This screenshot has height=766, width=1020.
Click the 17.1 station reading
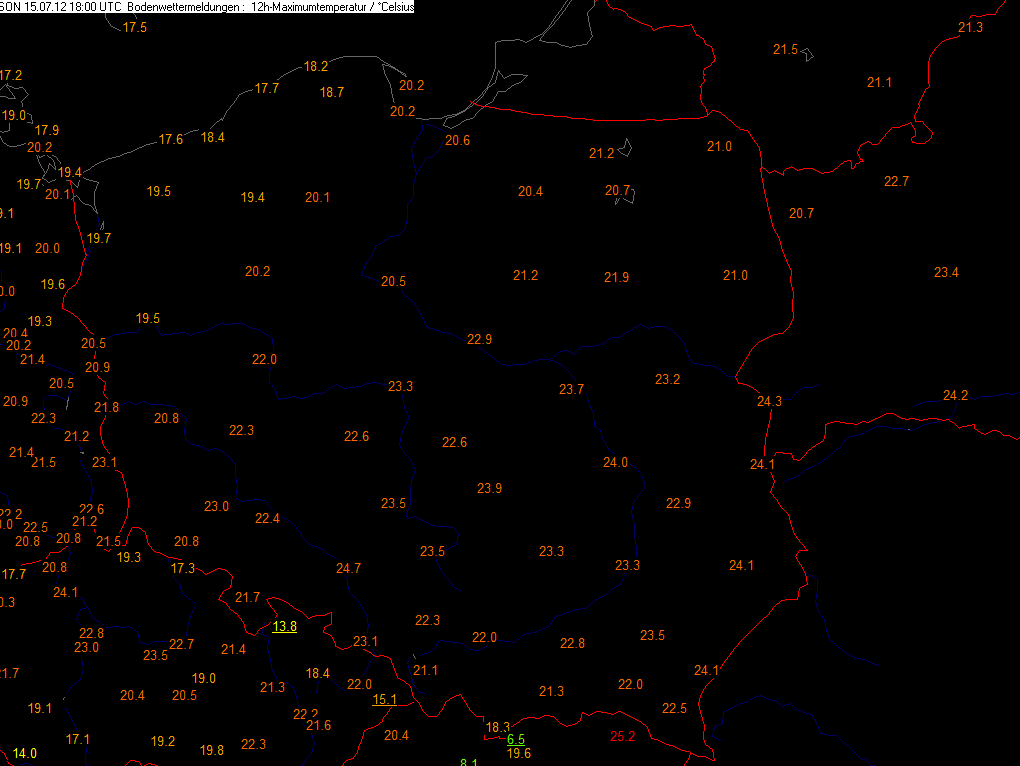77,739
